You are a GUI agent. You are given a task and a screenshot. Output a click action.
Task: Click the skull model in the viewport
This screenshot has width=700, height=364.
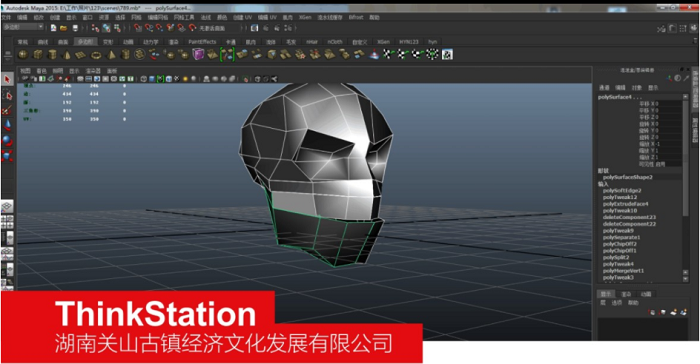tap(316, 174)
